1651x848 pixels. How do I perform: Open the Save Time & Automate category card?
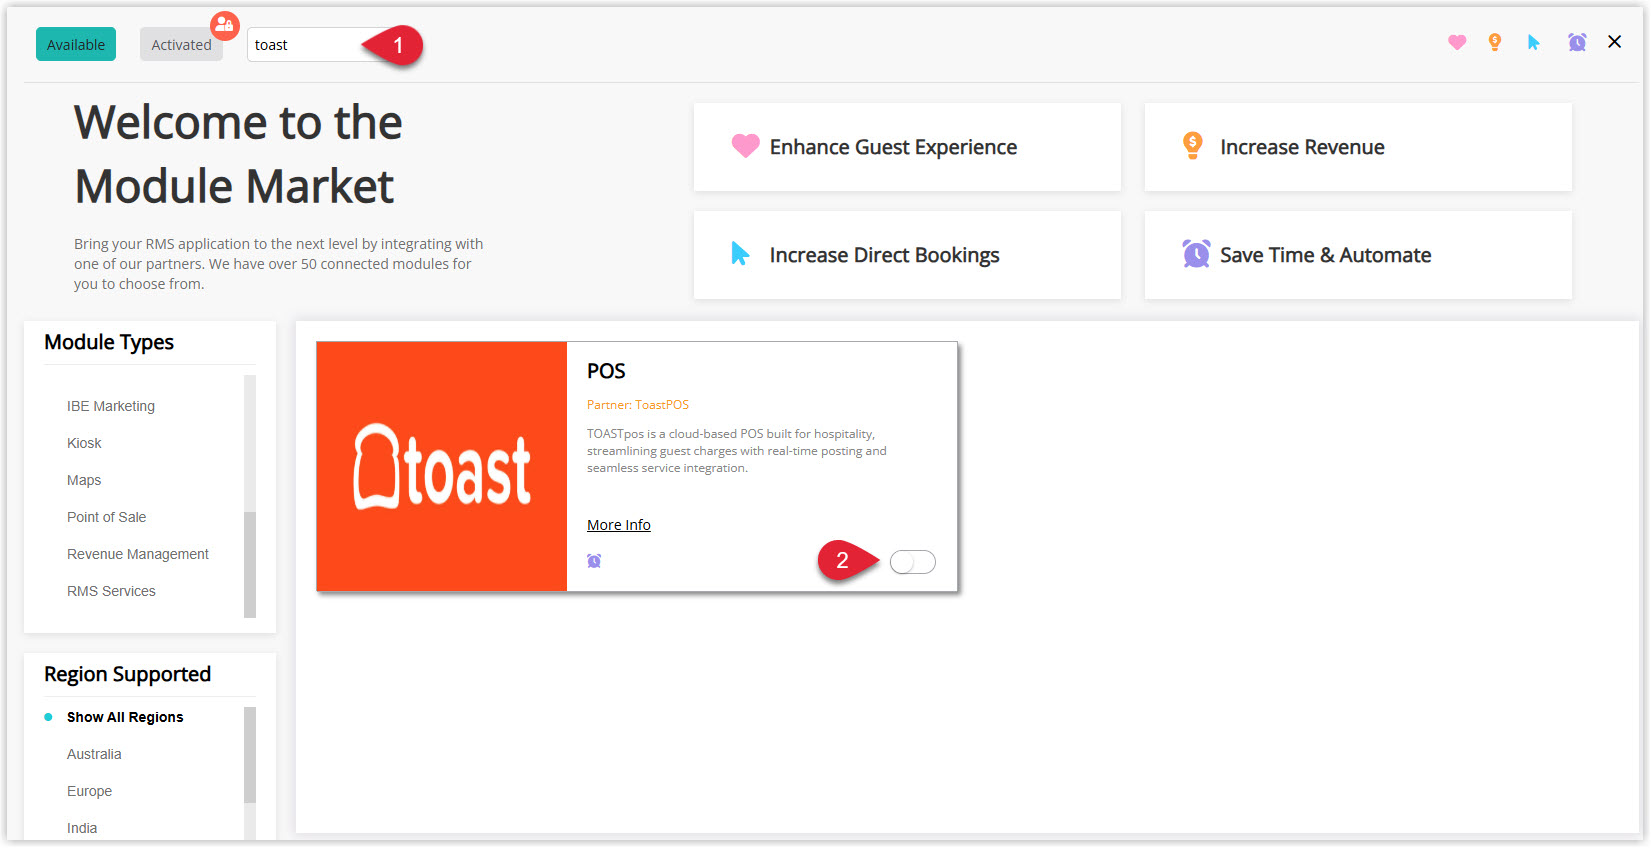pyautogui.click(x=1358, y=255)
